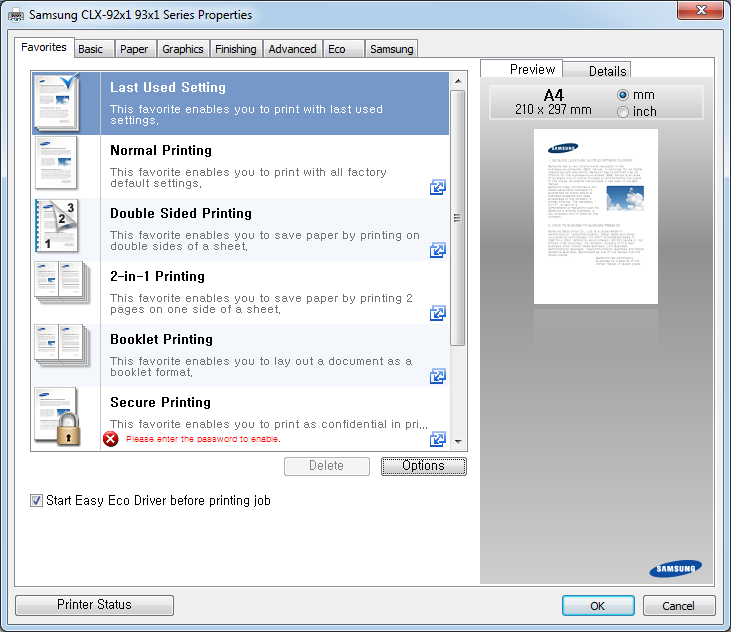Viewport: 731px width, 632px height.
Task: Select the Double Sided Printing title
Action: (x=181, y=213)
